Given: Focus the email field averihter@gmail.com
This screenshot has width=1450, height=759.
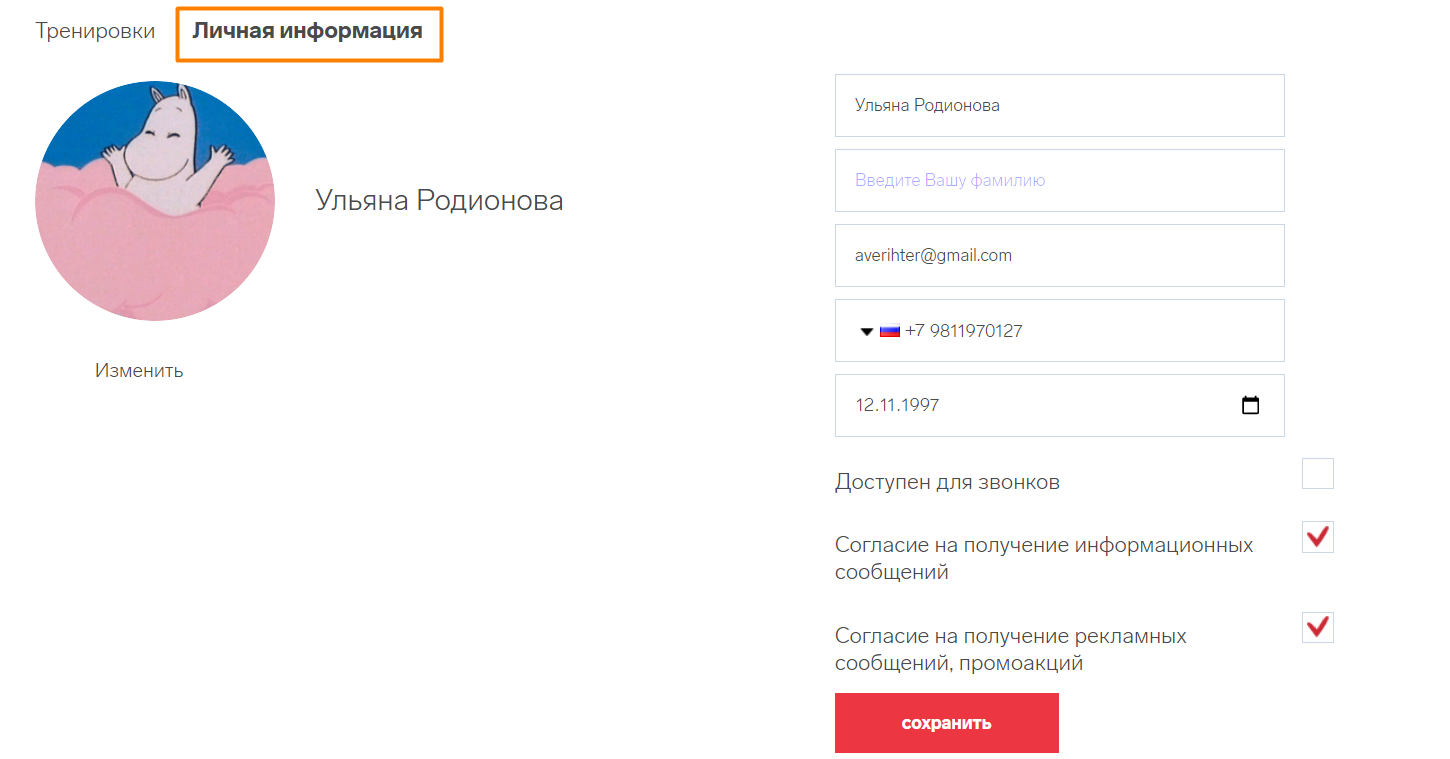Looking at the screenshot, I should (1059, 256).
